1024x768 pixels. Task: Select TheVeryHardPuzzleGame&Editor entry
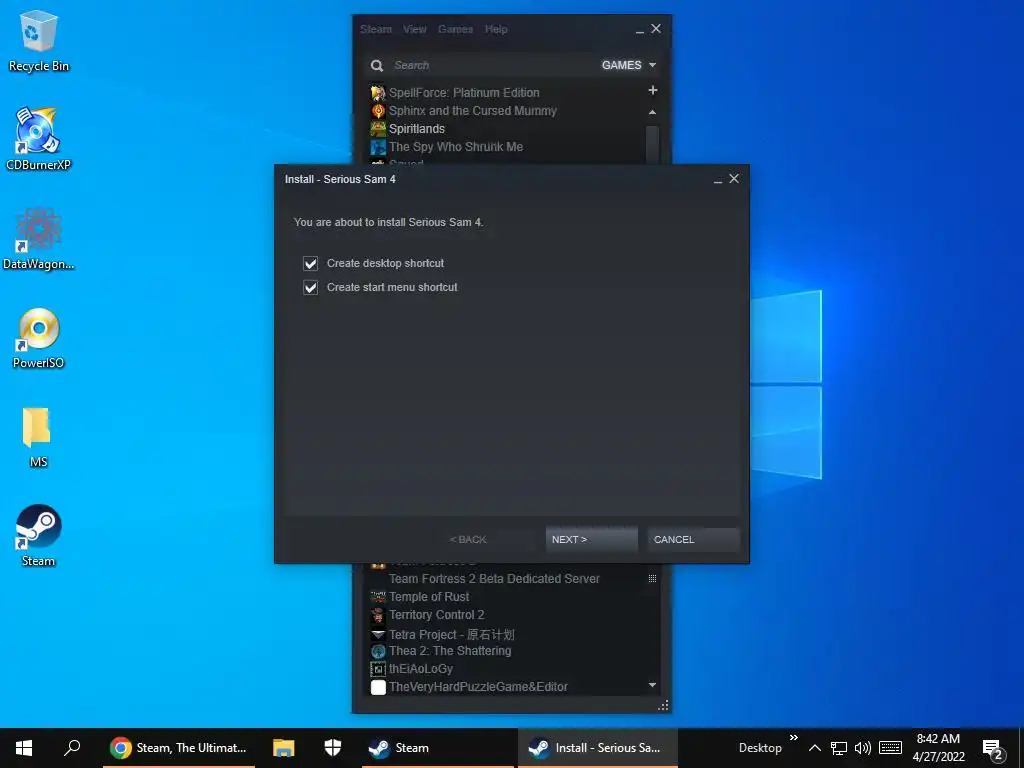click(x=478, y=687)
